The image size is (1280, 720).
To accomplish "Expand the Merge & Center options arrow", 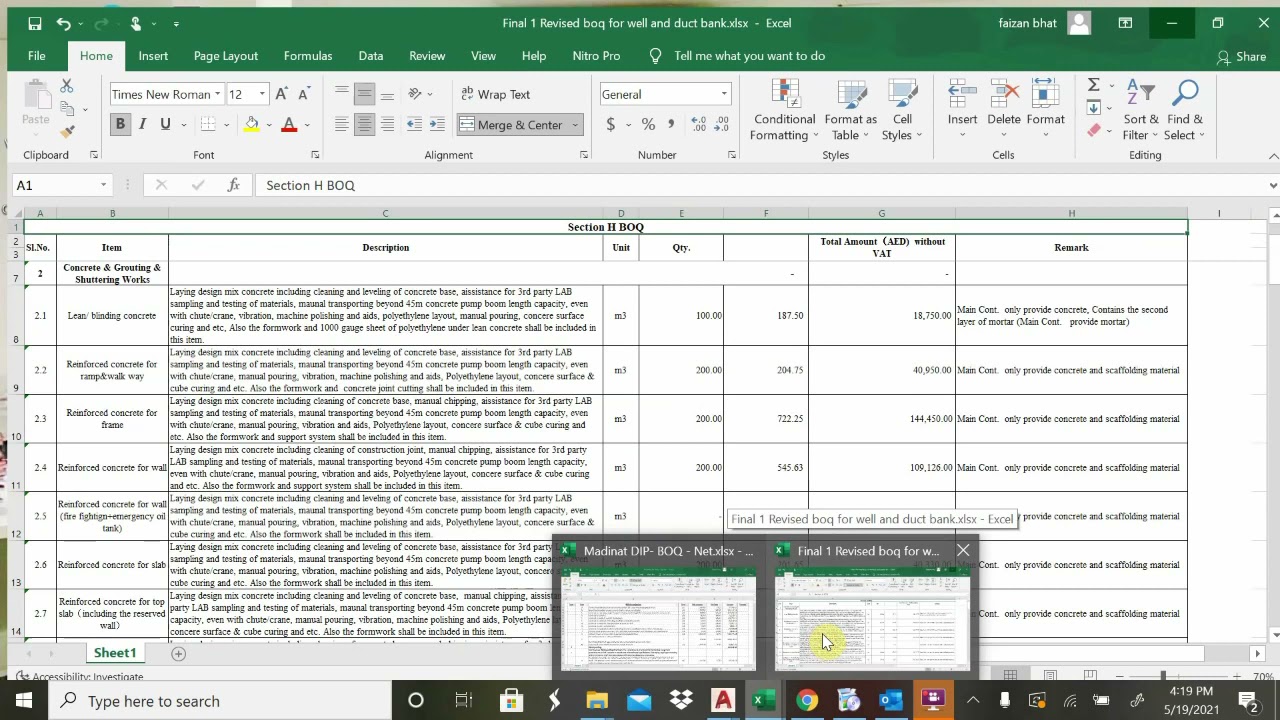I will click(x=575, y=125).
